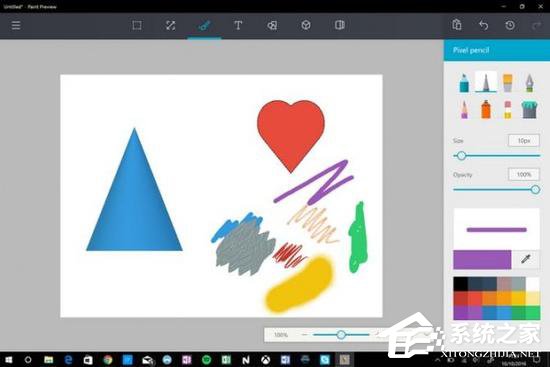Open the hamburger menu

click(x=16, y=25)
